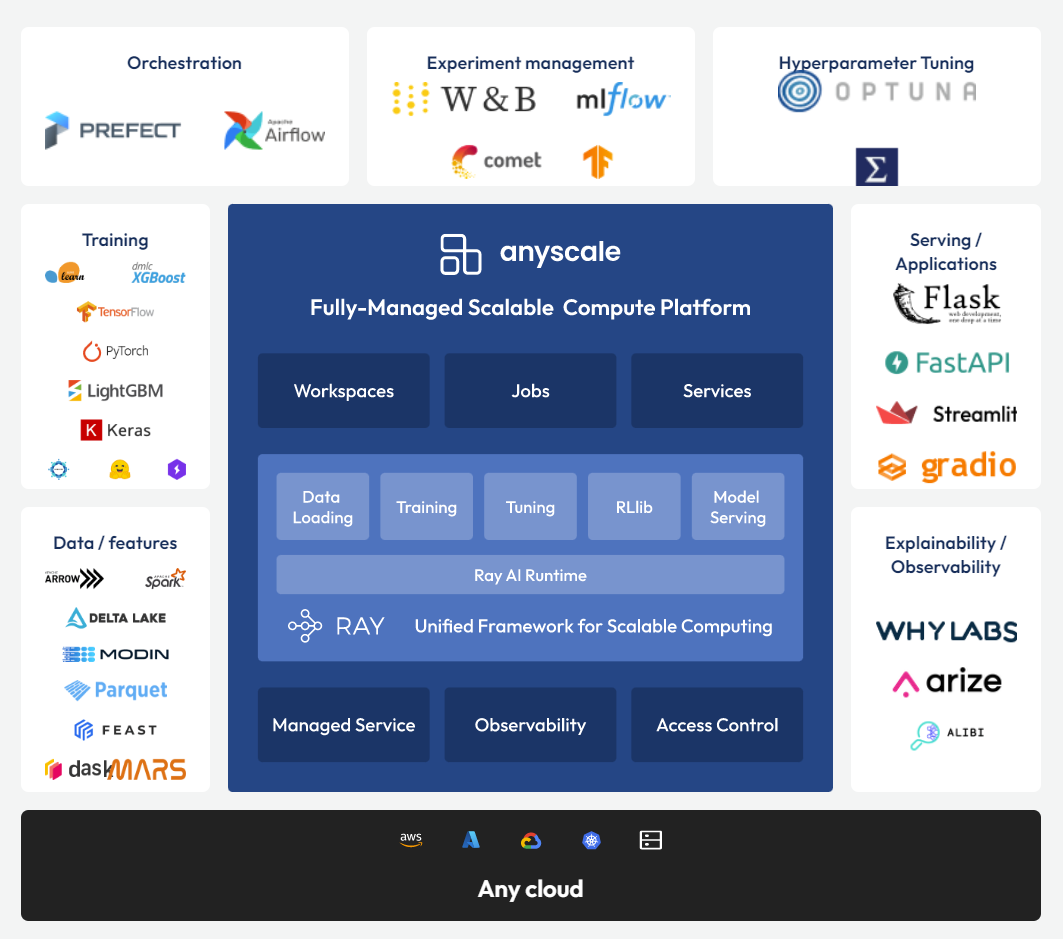This screenshot has width=1063, height=939.
Task: Click the Access Control tile
Action: [x=717, y=724]
